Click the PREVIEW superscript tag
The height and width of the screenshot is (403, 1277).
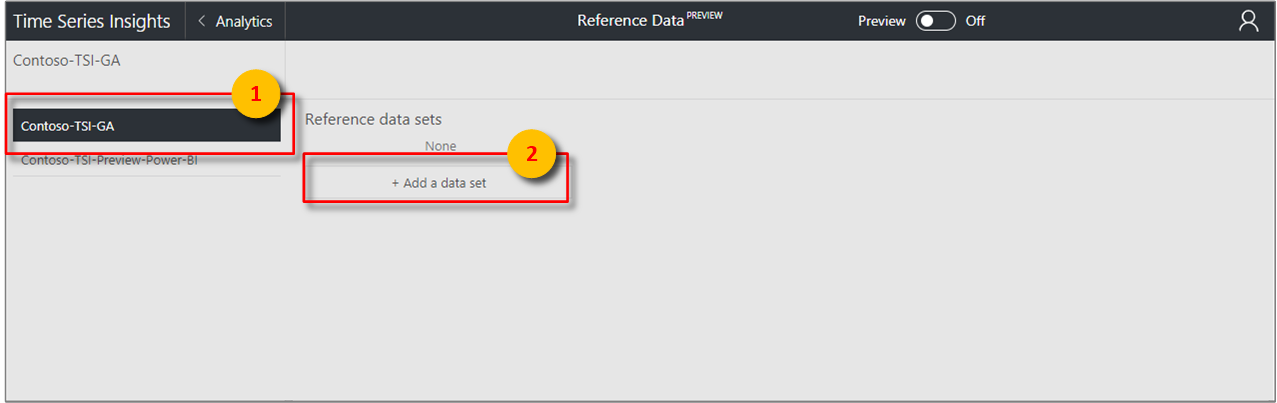click(x=704, y=16)
